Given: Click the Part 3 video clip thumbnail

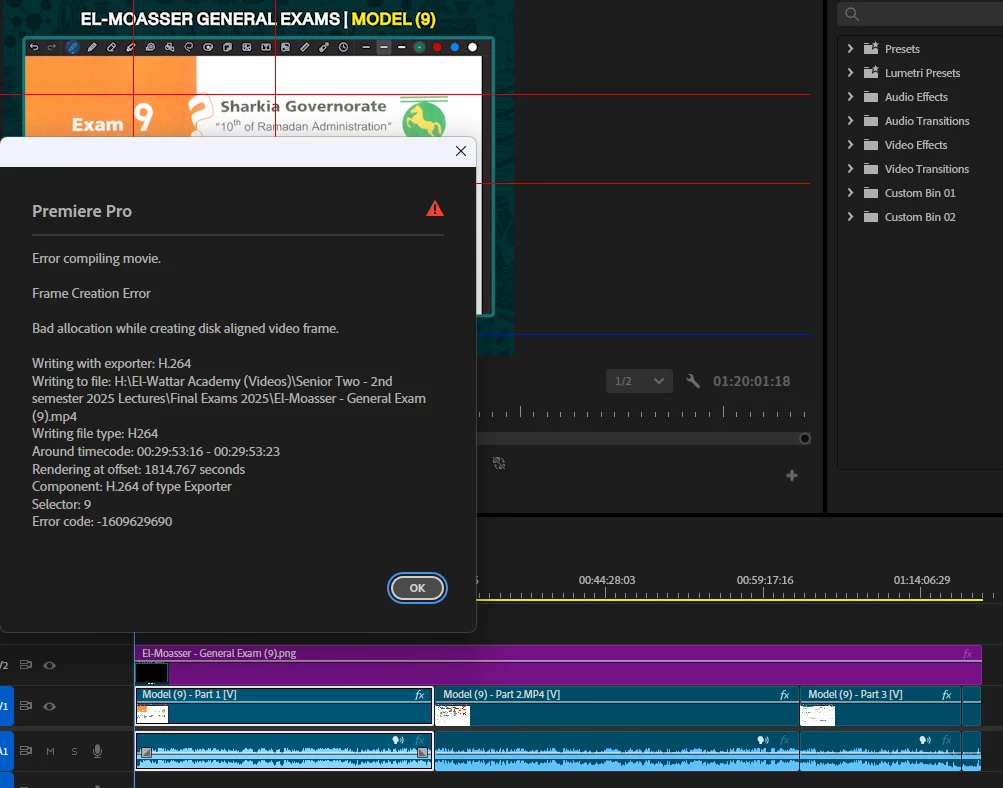Looking at the screenshot, I should (818, 714).
